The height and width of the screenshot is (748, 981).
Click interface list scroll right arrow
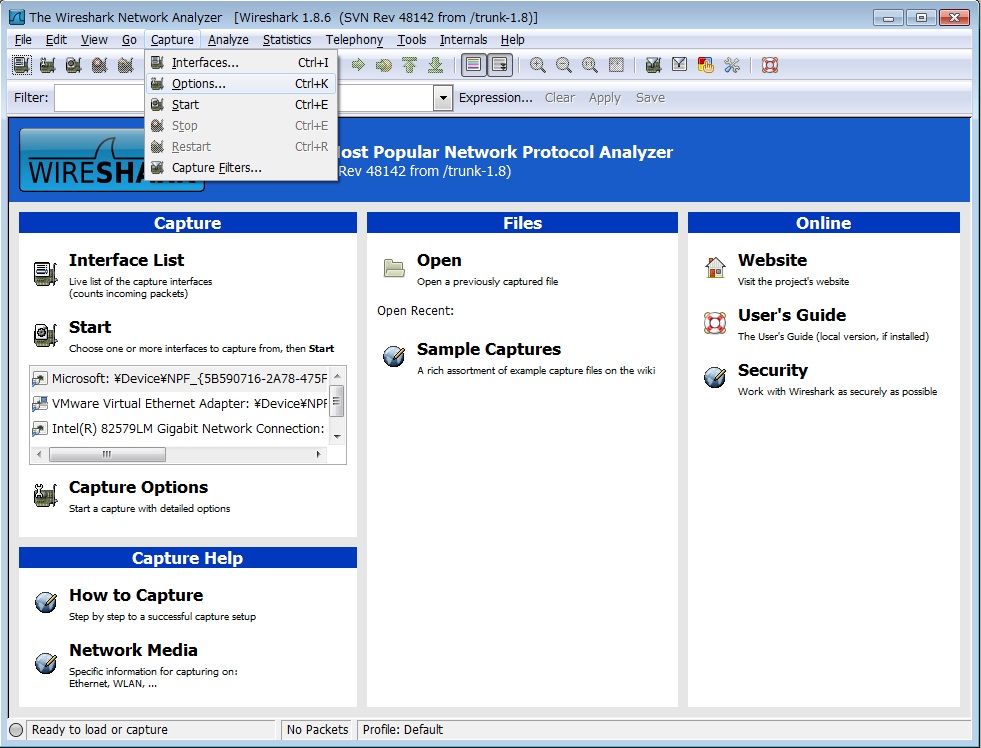[x=319, y=455]
